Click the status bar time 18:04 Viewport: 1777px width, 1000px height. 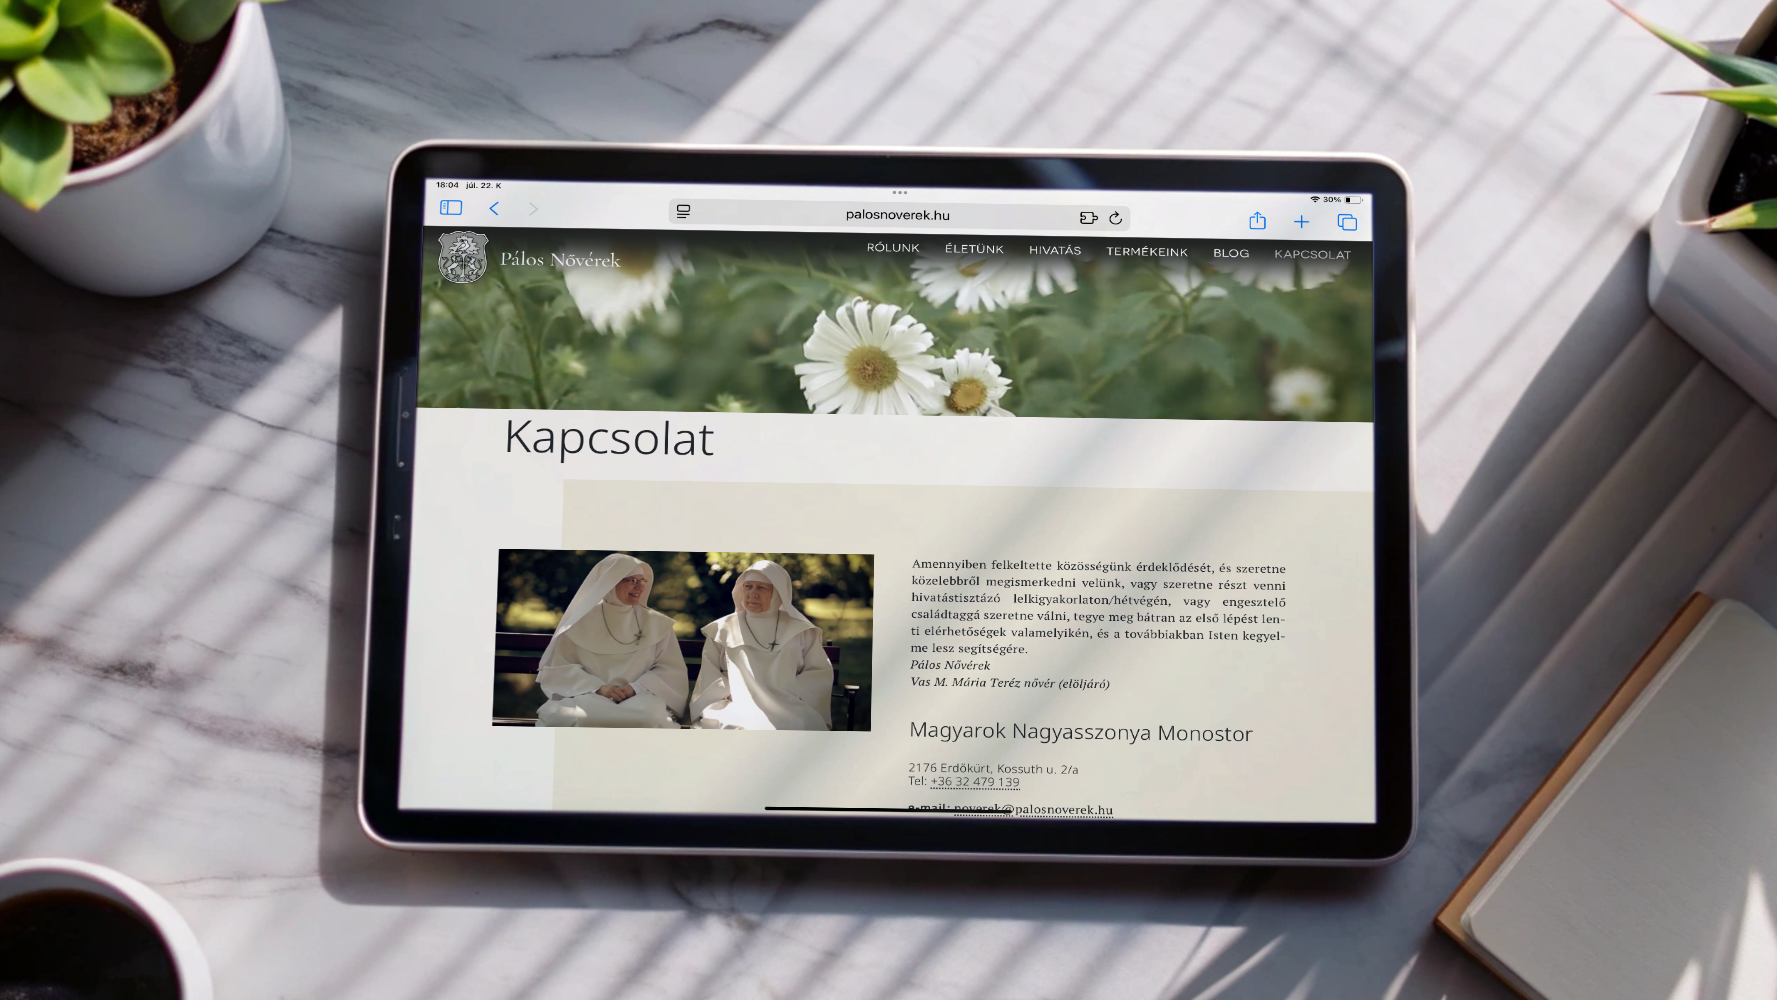point(447,185)
